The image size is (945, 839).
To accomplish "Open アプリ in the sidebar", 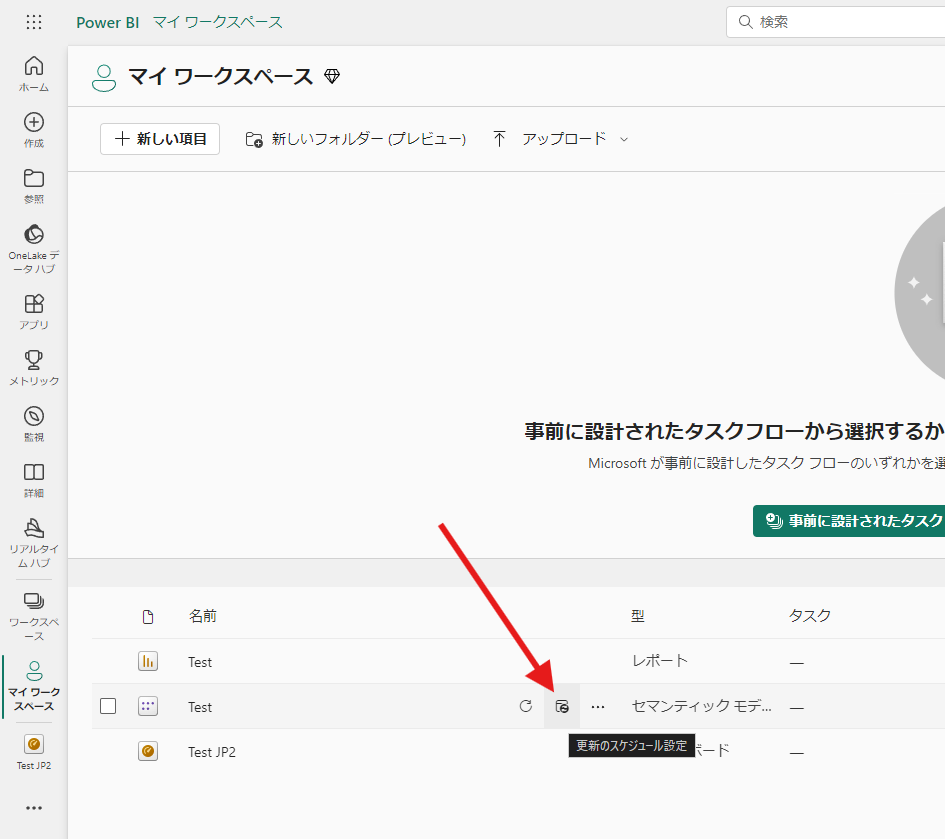I will click(34, 312).
